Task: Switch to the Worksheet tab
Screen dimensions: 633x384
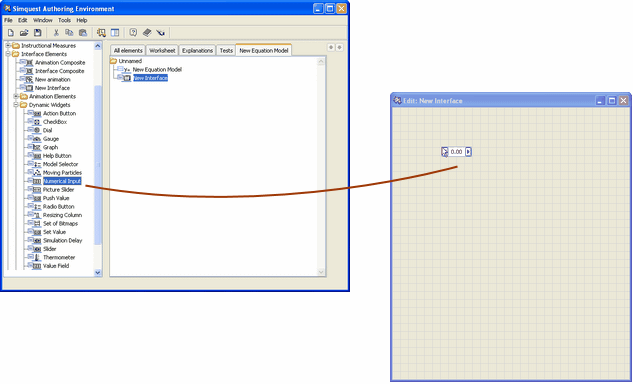Action: click(162, 50)
